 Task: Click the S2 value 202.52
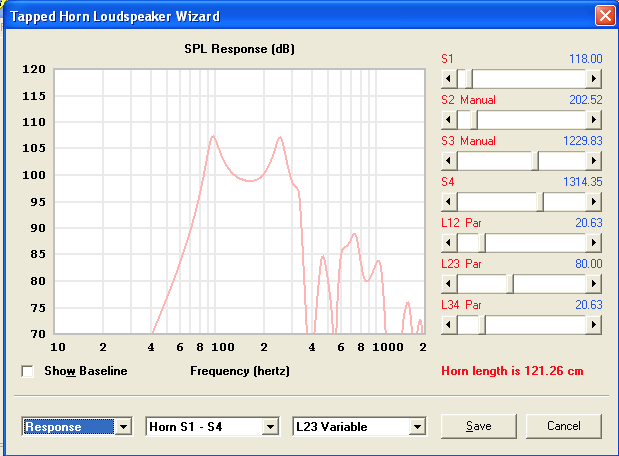(585, 100)
